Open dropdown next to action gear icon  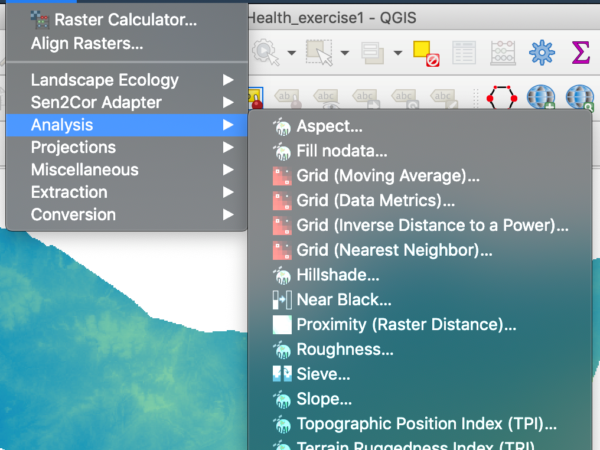(x=292, y=53)
